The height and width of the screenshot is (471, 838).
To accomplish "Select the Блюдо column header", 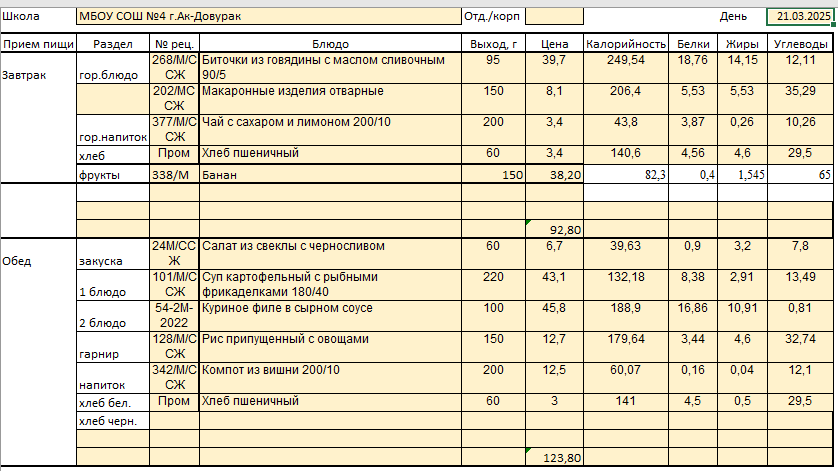I will pos(330,44).
